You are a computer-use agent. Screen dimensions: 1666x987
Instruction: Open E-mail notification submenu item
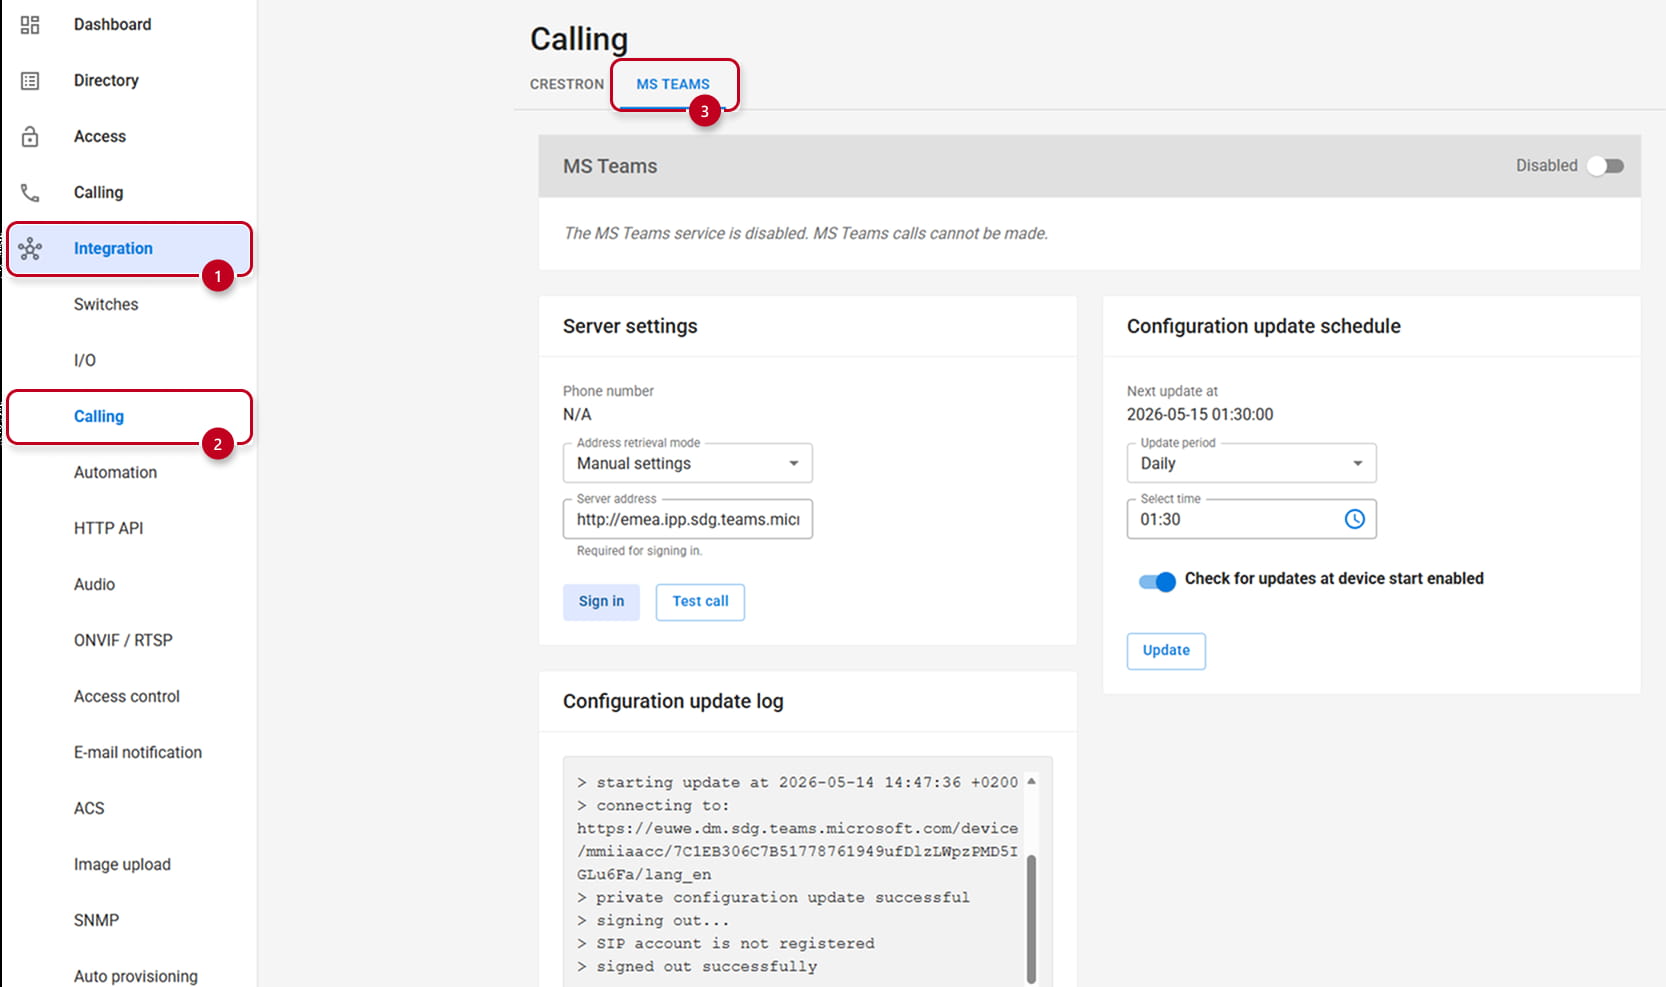(138, 752)
